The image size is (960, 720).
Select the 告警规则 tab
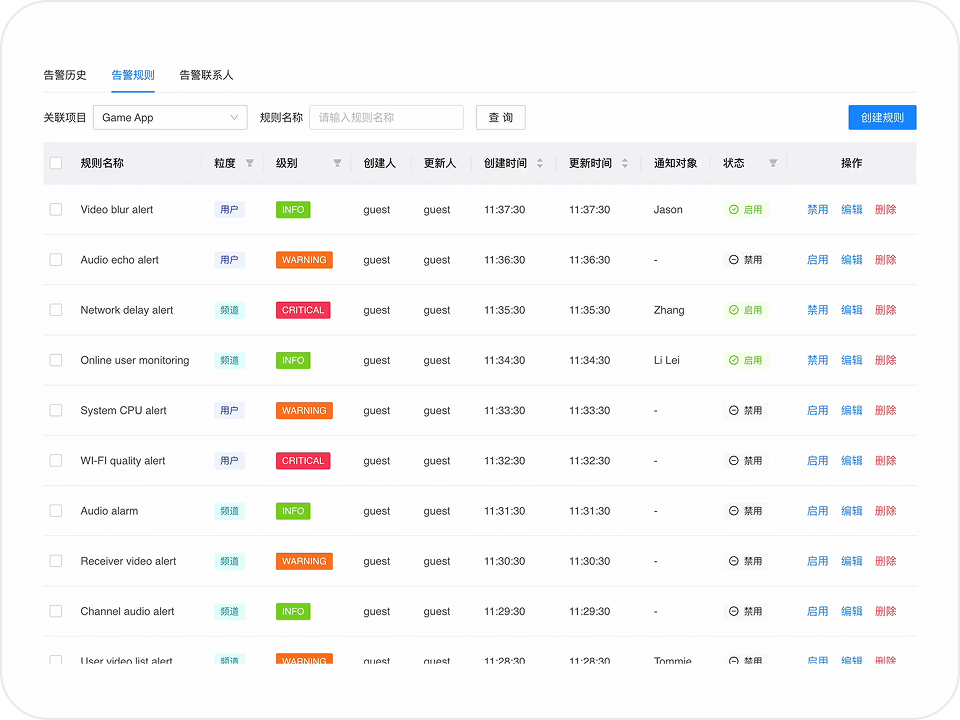[133, 75]
